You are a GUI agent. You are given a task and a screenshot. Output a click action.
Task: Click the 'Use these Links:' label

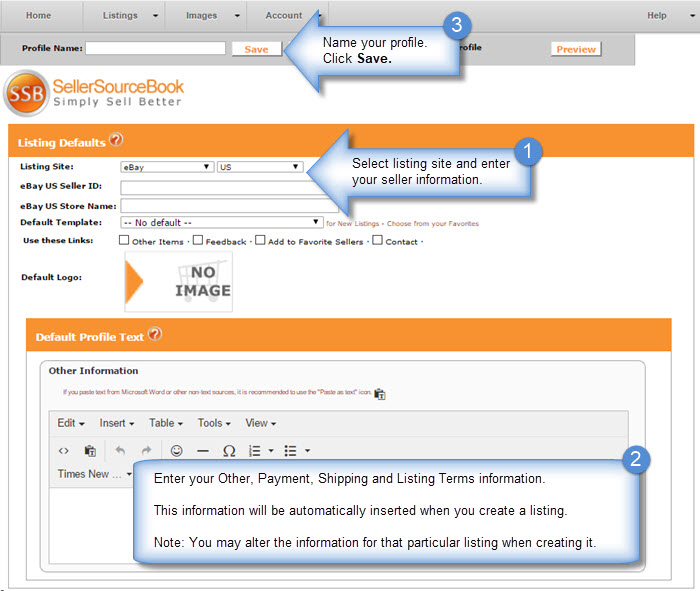tap(58, 240)
